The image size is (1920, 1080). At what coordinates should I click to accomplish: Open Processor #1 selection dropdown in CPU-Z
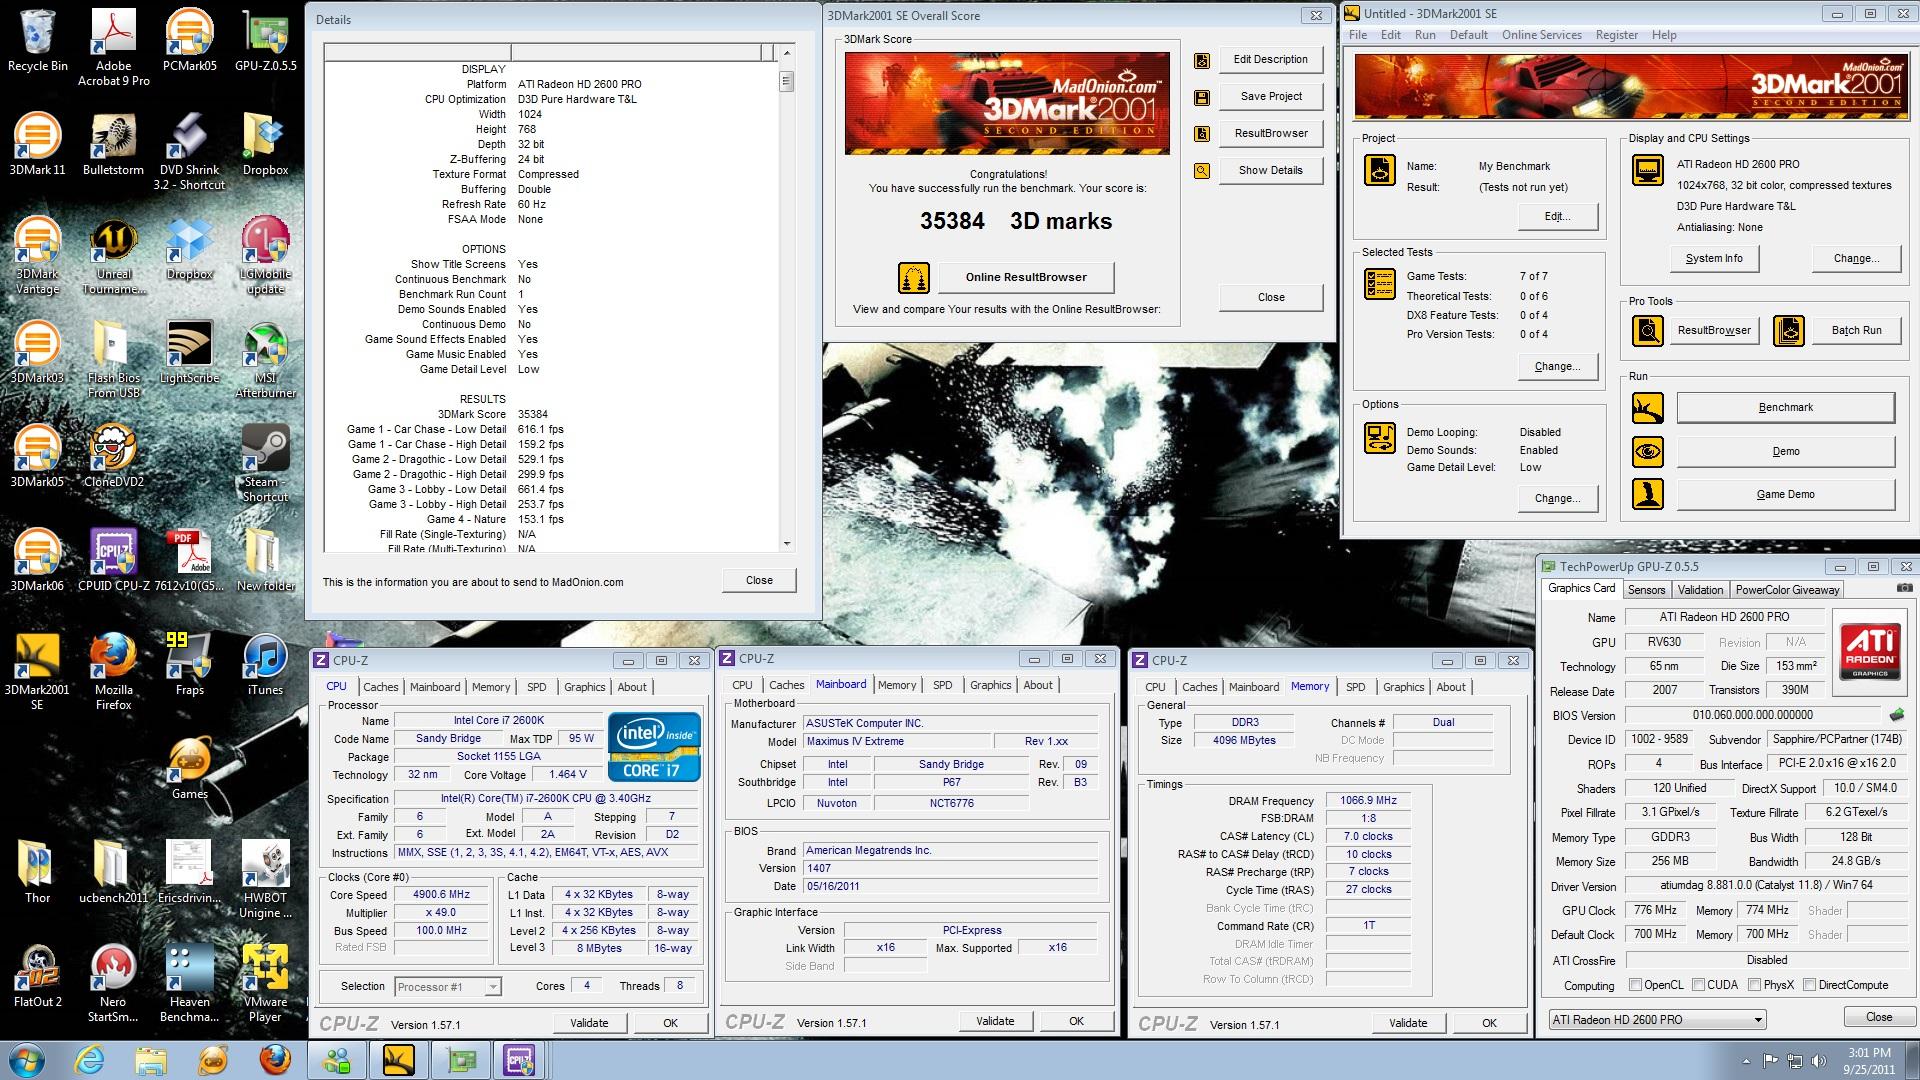click(447, 987)
